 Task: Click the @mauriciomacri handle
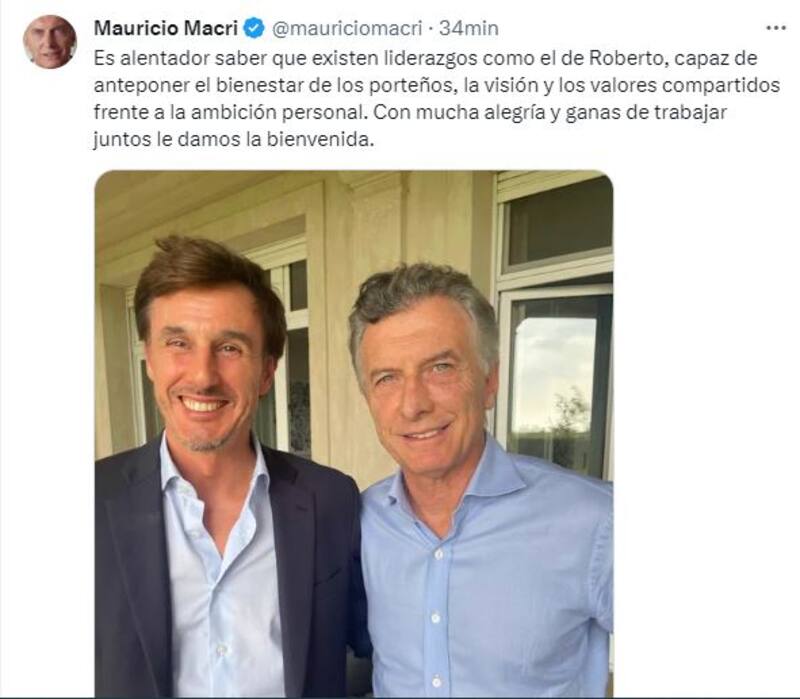[347, 29]
